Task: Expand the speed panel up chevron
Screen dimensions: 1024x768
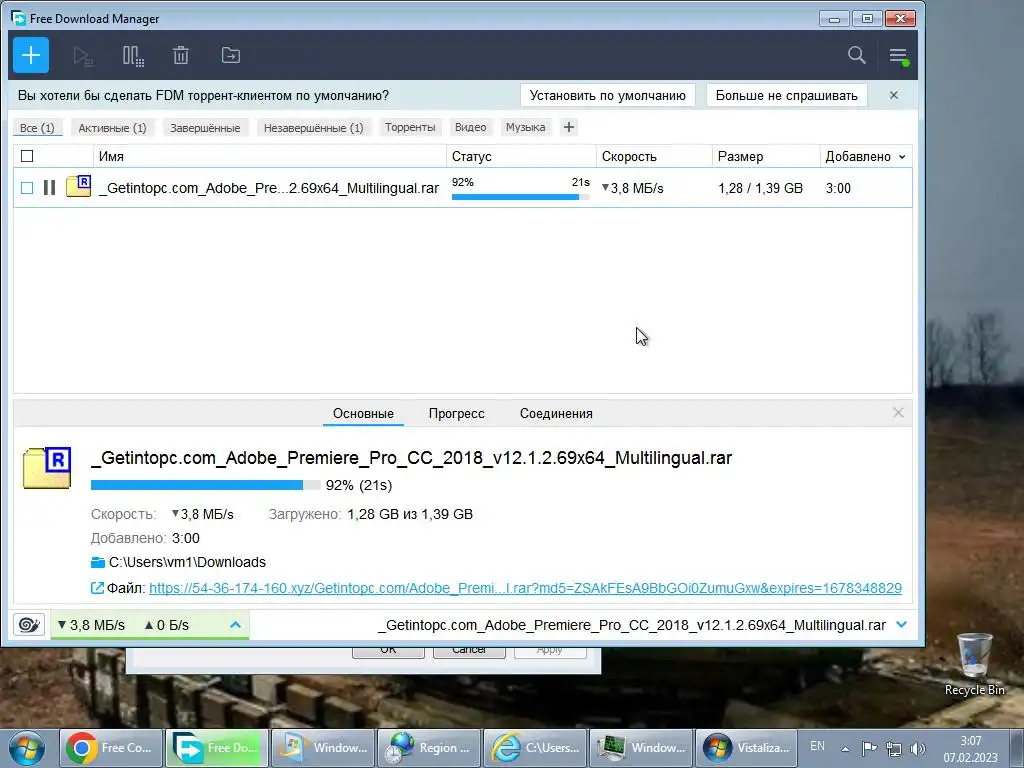Action: pyautogui.click(x=235, y=625)
